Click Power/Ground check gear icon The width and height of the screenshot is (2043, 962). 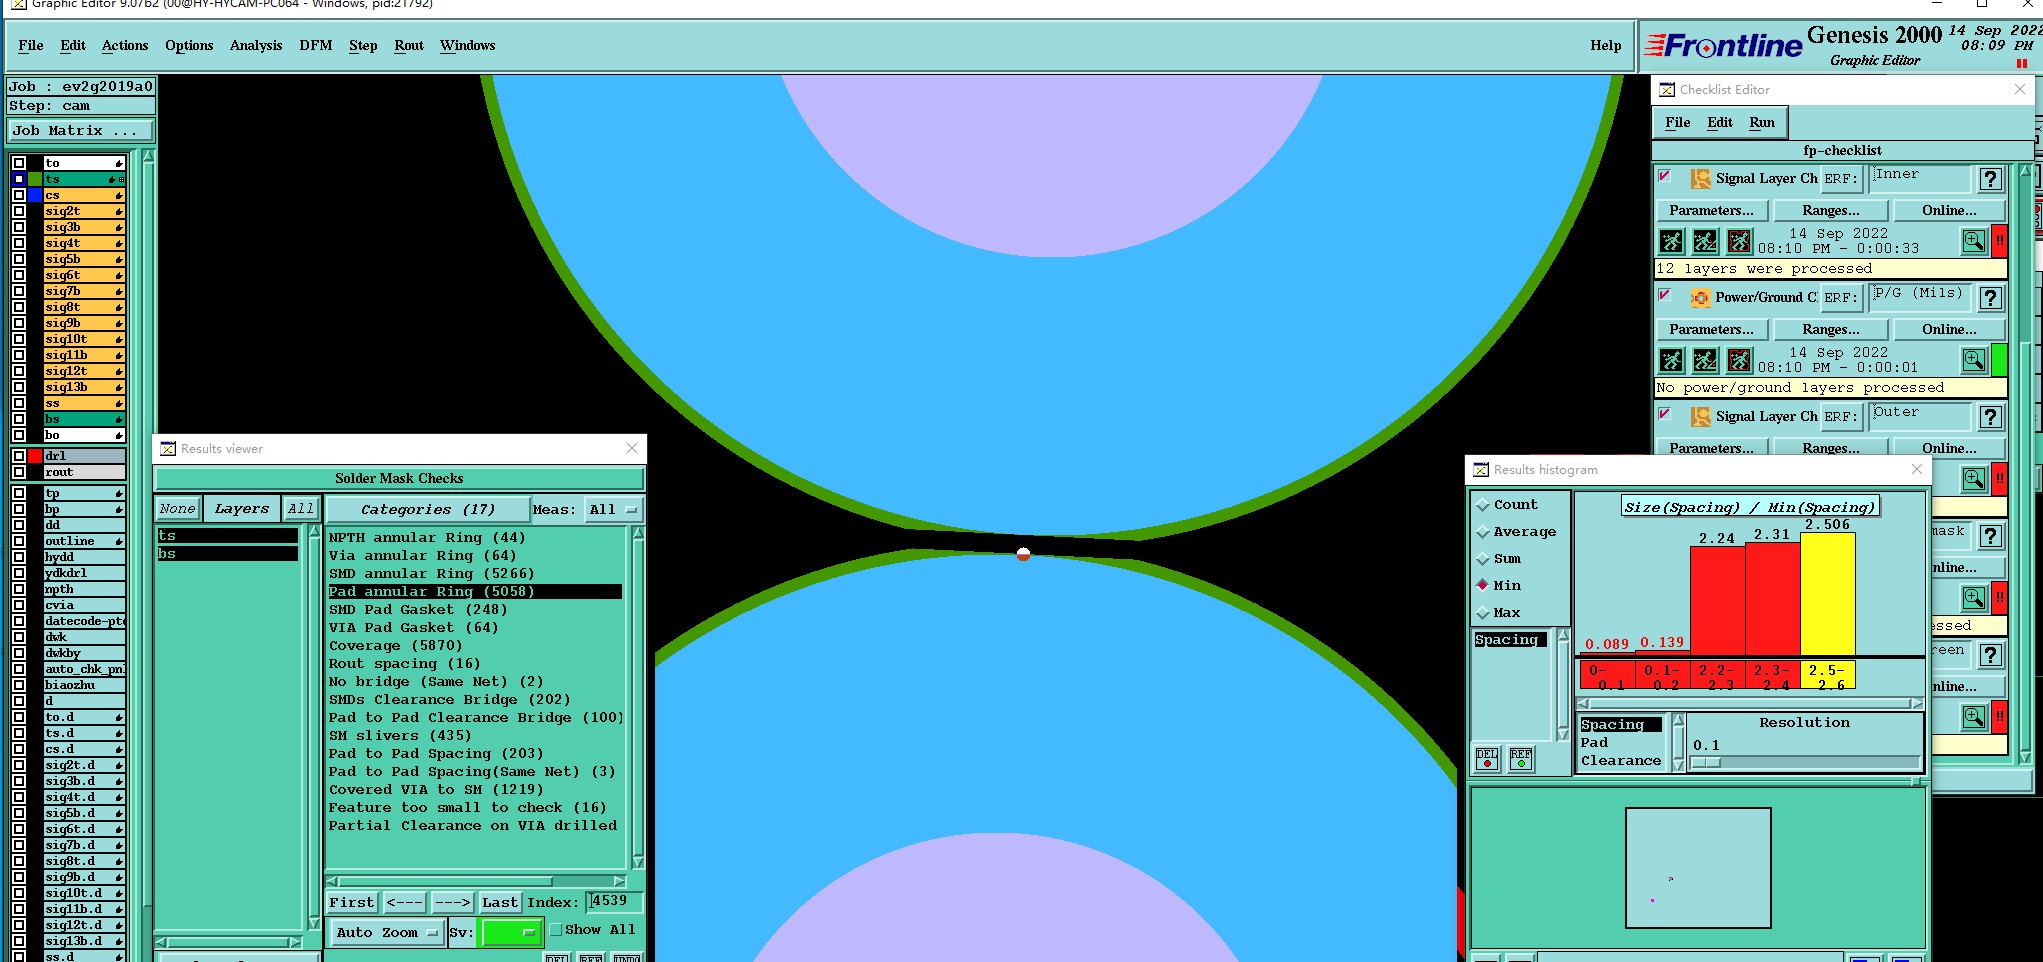[1700, 298]
